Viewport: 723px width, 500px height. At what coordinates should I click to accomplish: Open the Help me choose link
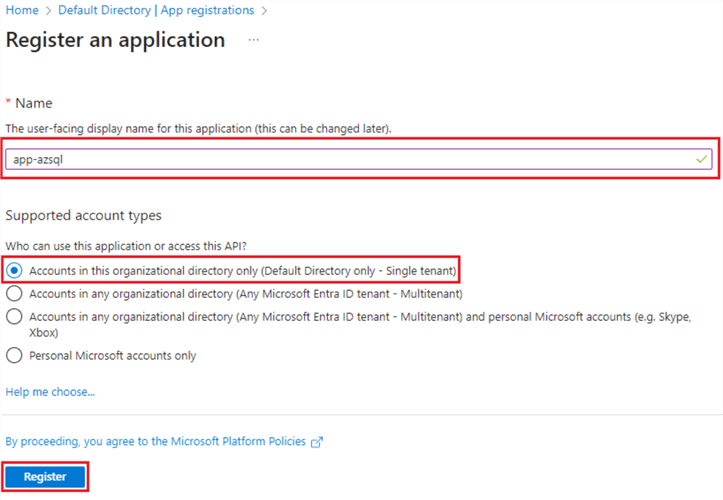coord(50,392)
